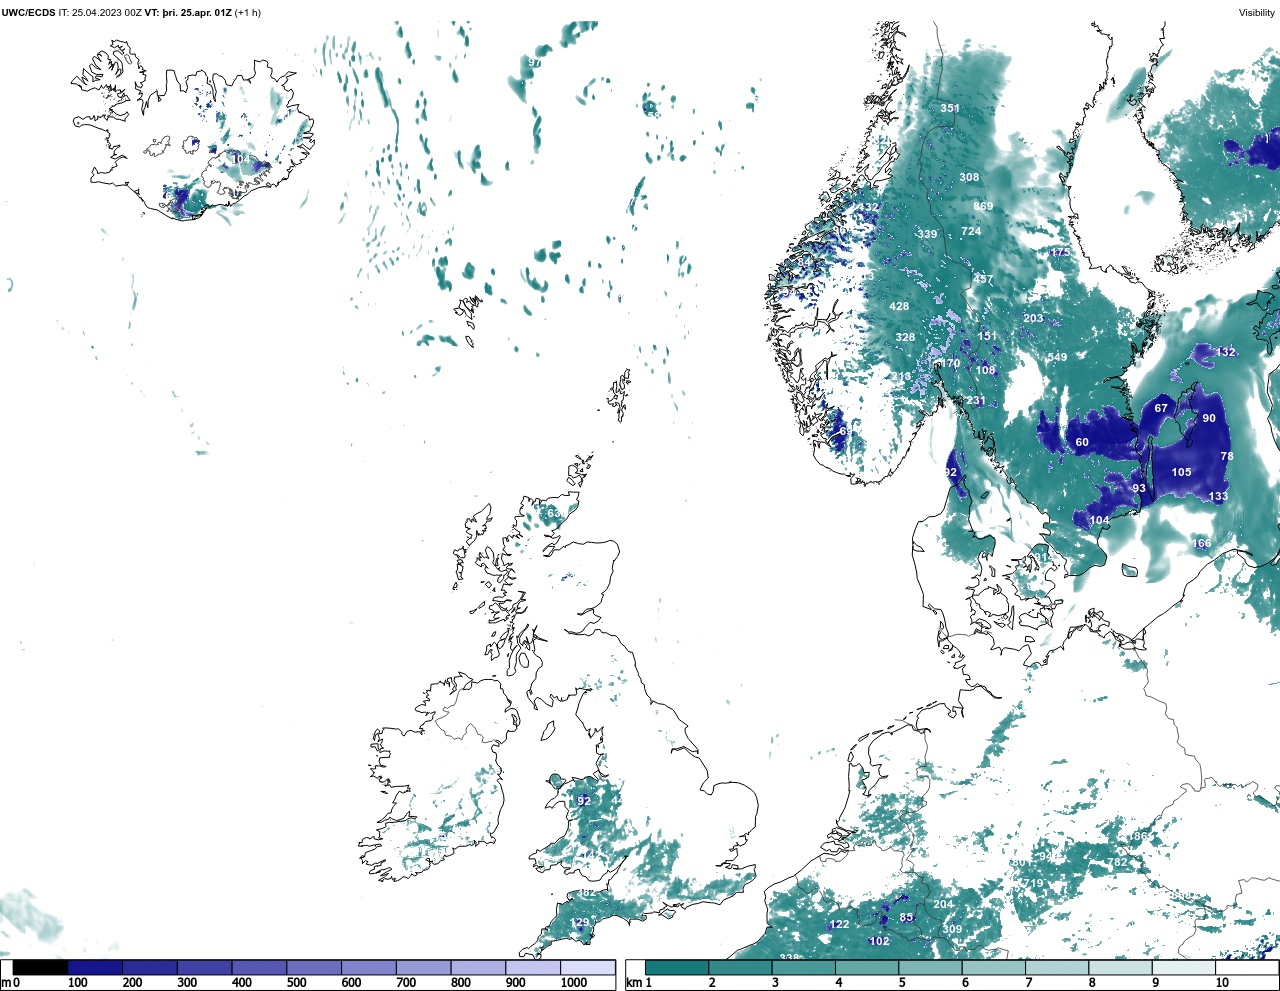Select the 300–400 m legend color swatch

(x=204, y=967)
